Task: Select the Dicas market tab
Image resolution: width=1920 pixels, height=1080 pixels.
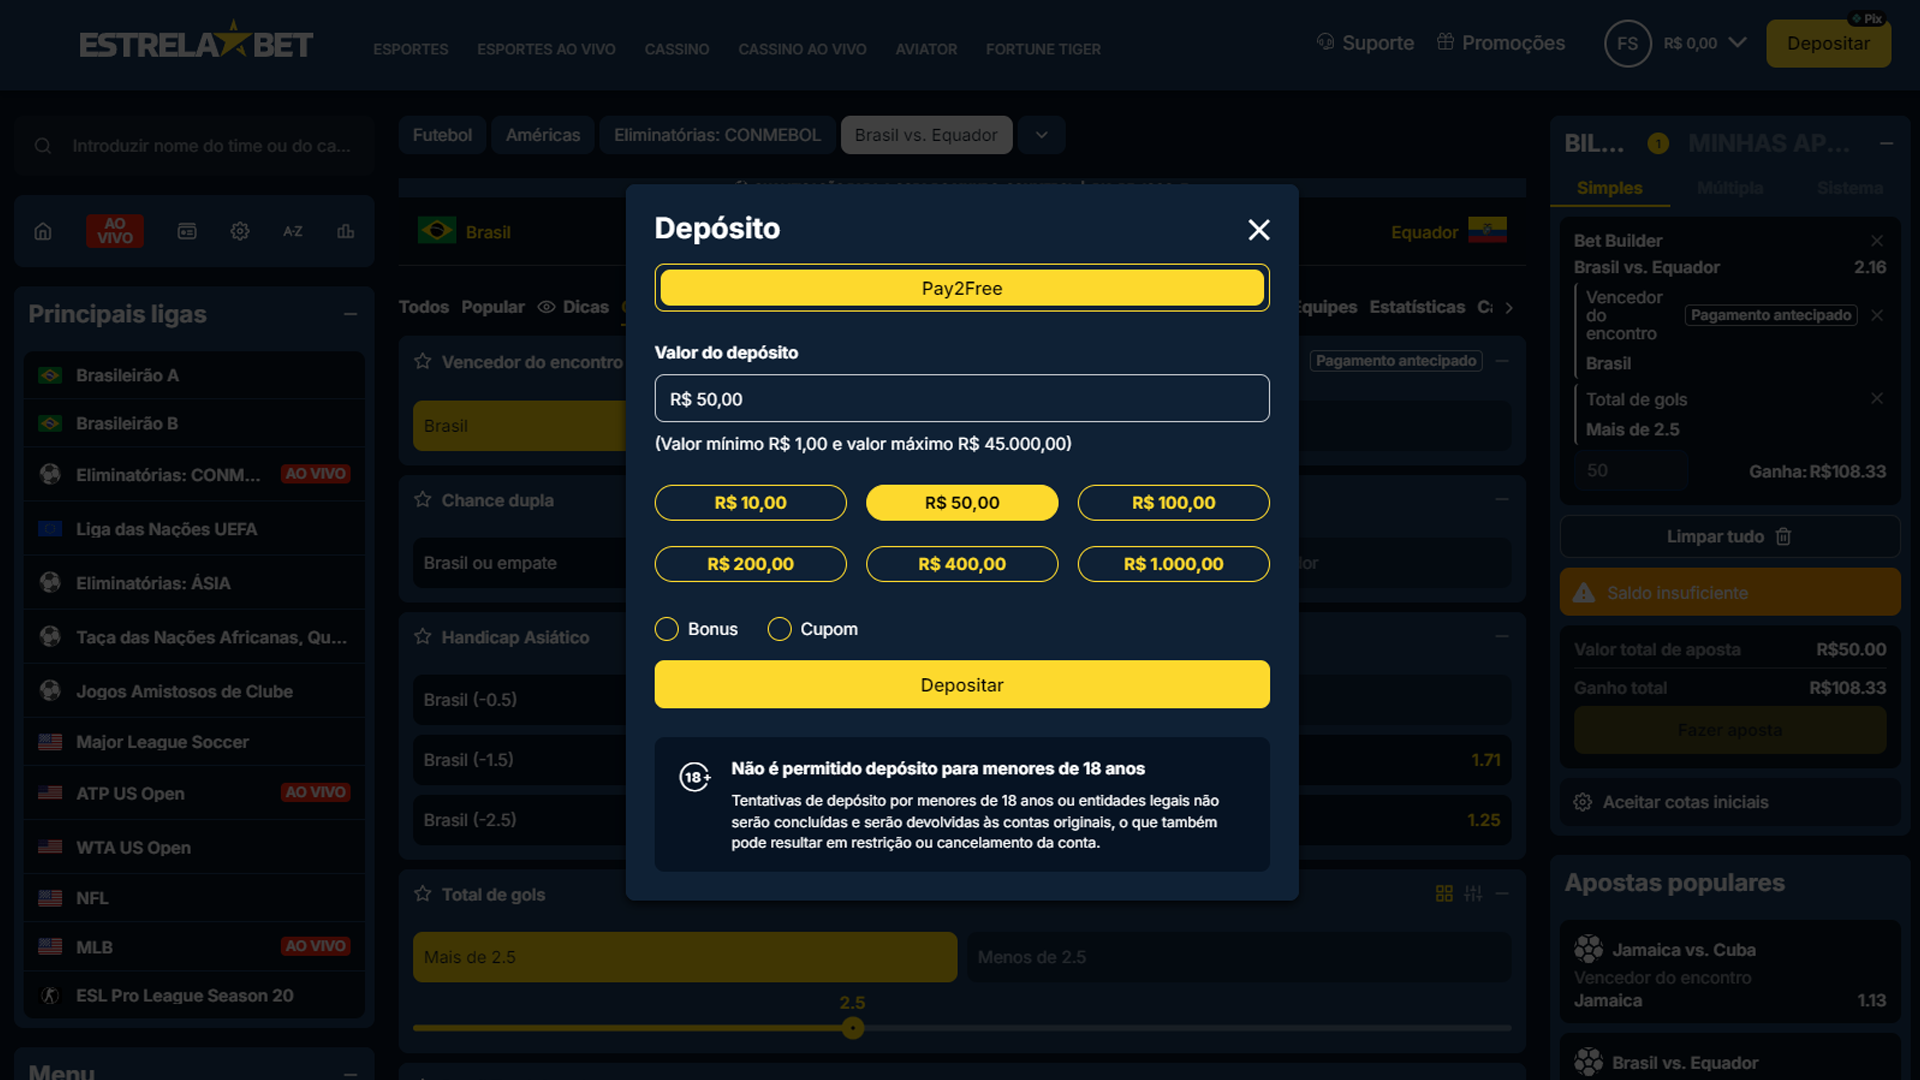Action: pos(574,307)
